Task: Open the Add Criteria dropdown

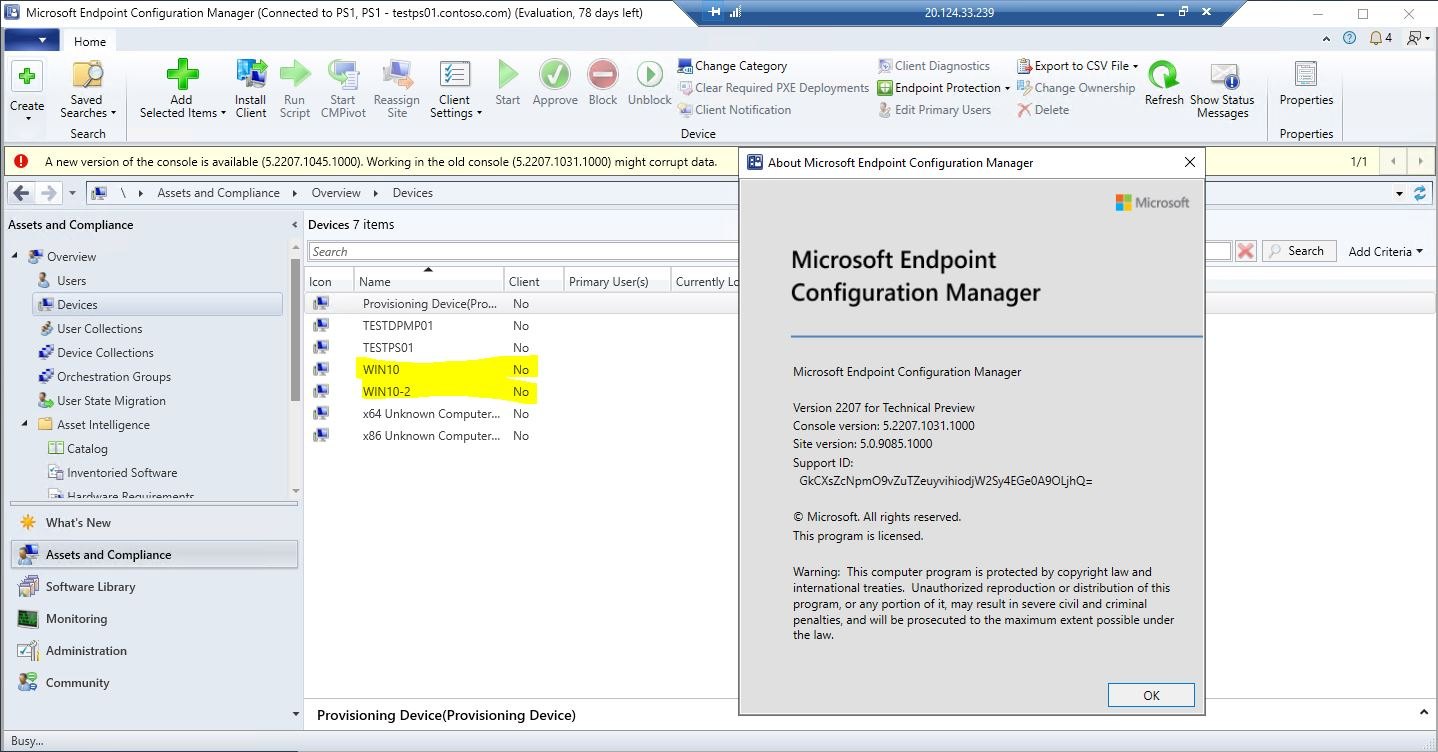Action: click(1384, 252)
